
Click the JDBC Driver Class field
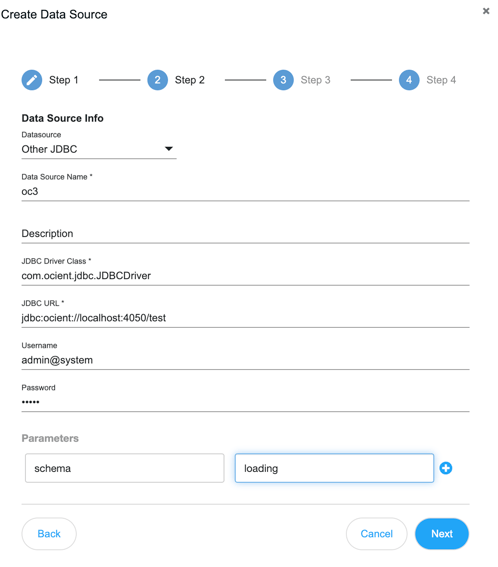[245, 276]
